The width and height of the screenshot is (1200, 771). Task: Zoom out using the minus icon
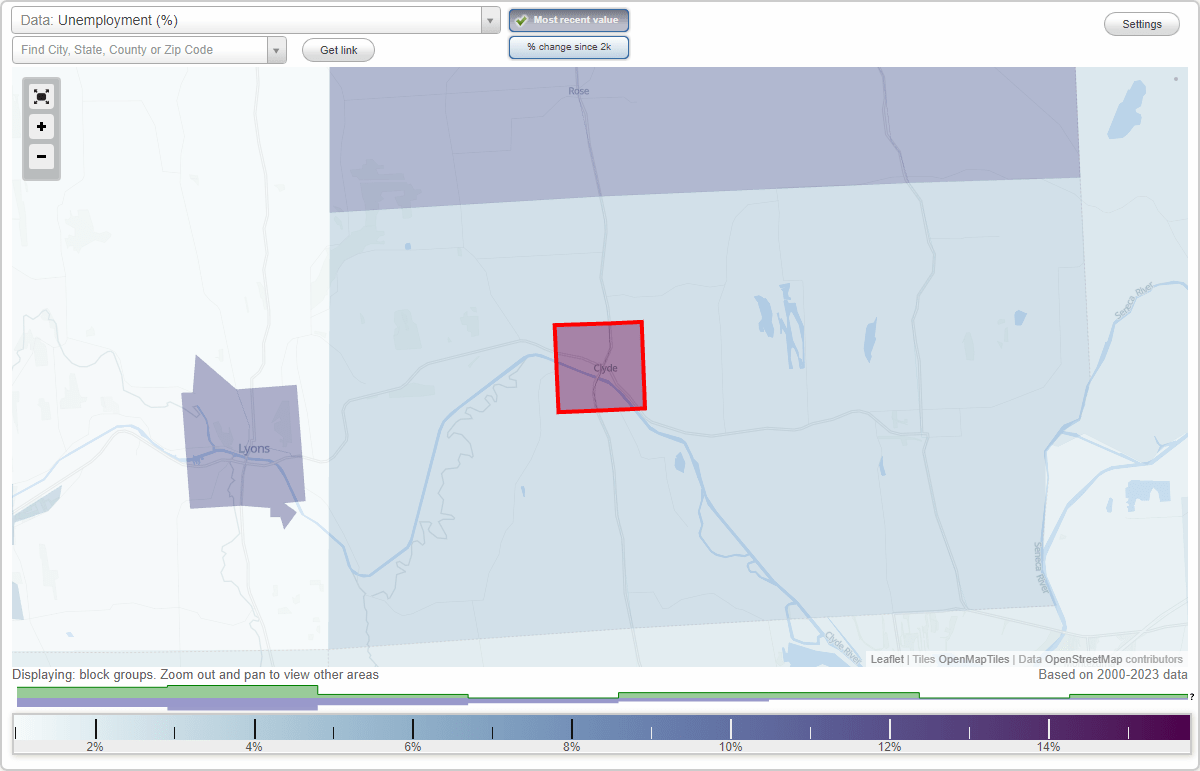coord(41,157)
